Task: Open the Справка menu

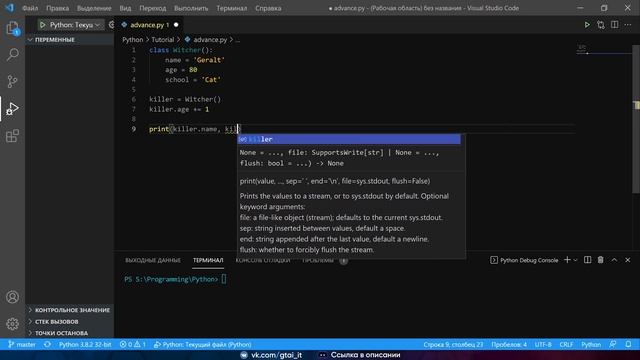Action: click(268, 8)
